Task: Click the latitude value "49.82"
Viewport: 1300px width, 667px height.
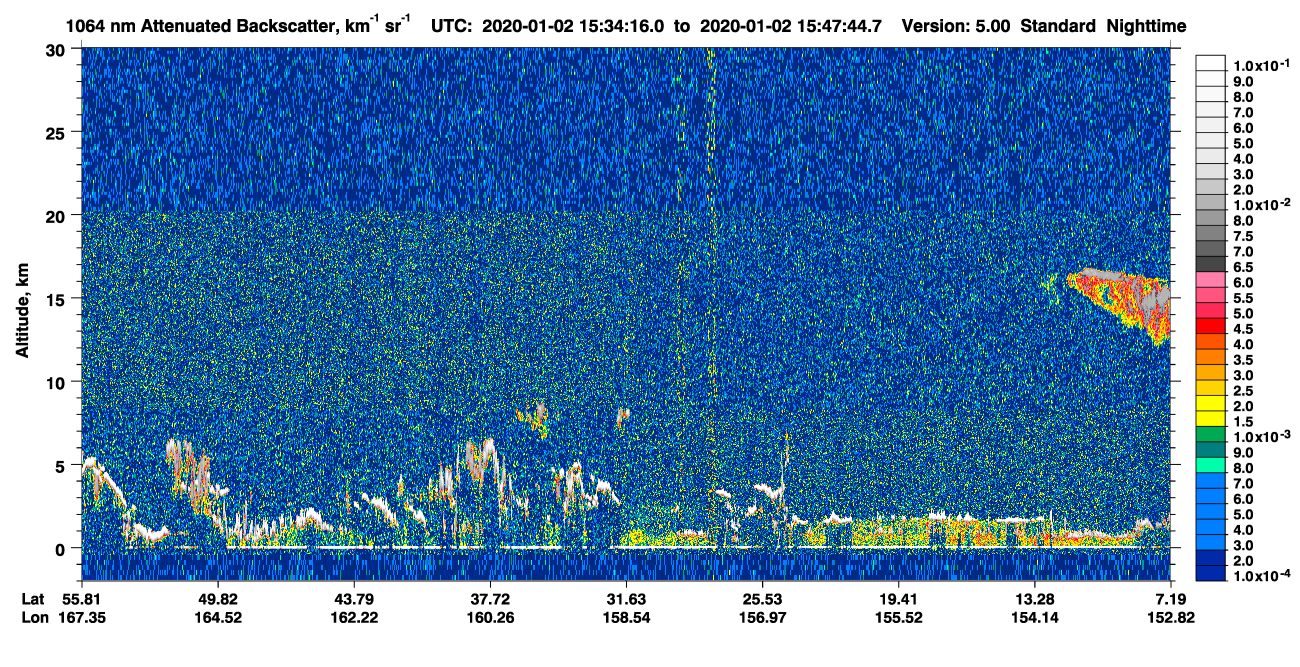Action: (x=217, y=599)
